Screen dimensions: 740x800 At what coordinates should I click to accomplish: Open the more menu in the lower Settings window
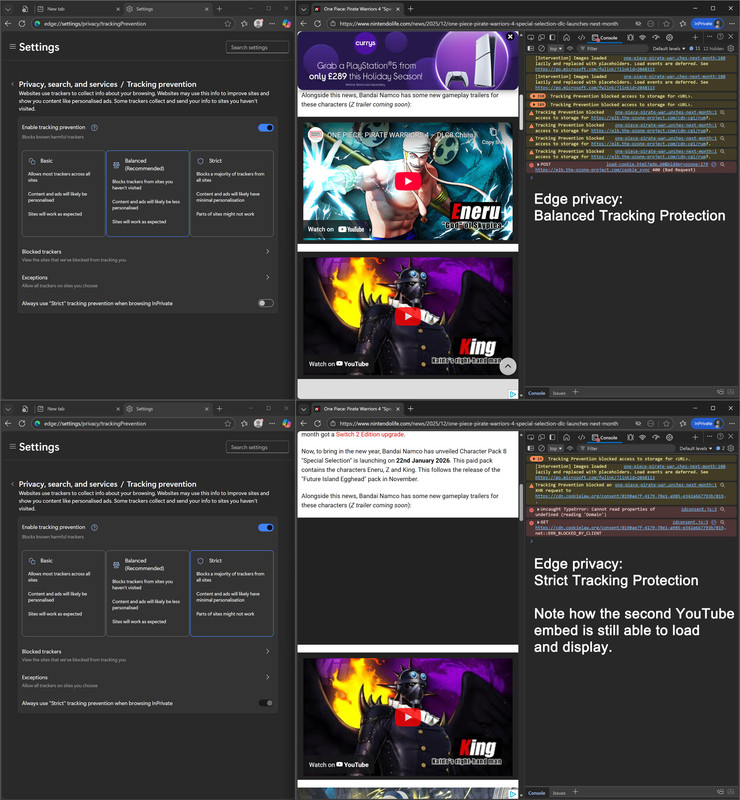pos(272,423)
